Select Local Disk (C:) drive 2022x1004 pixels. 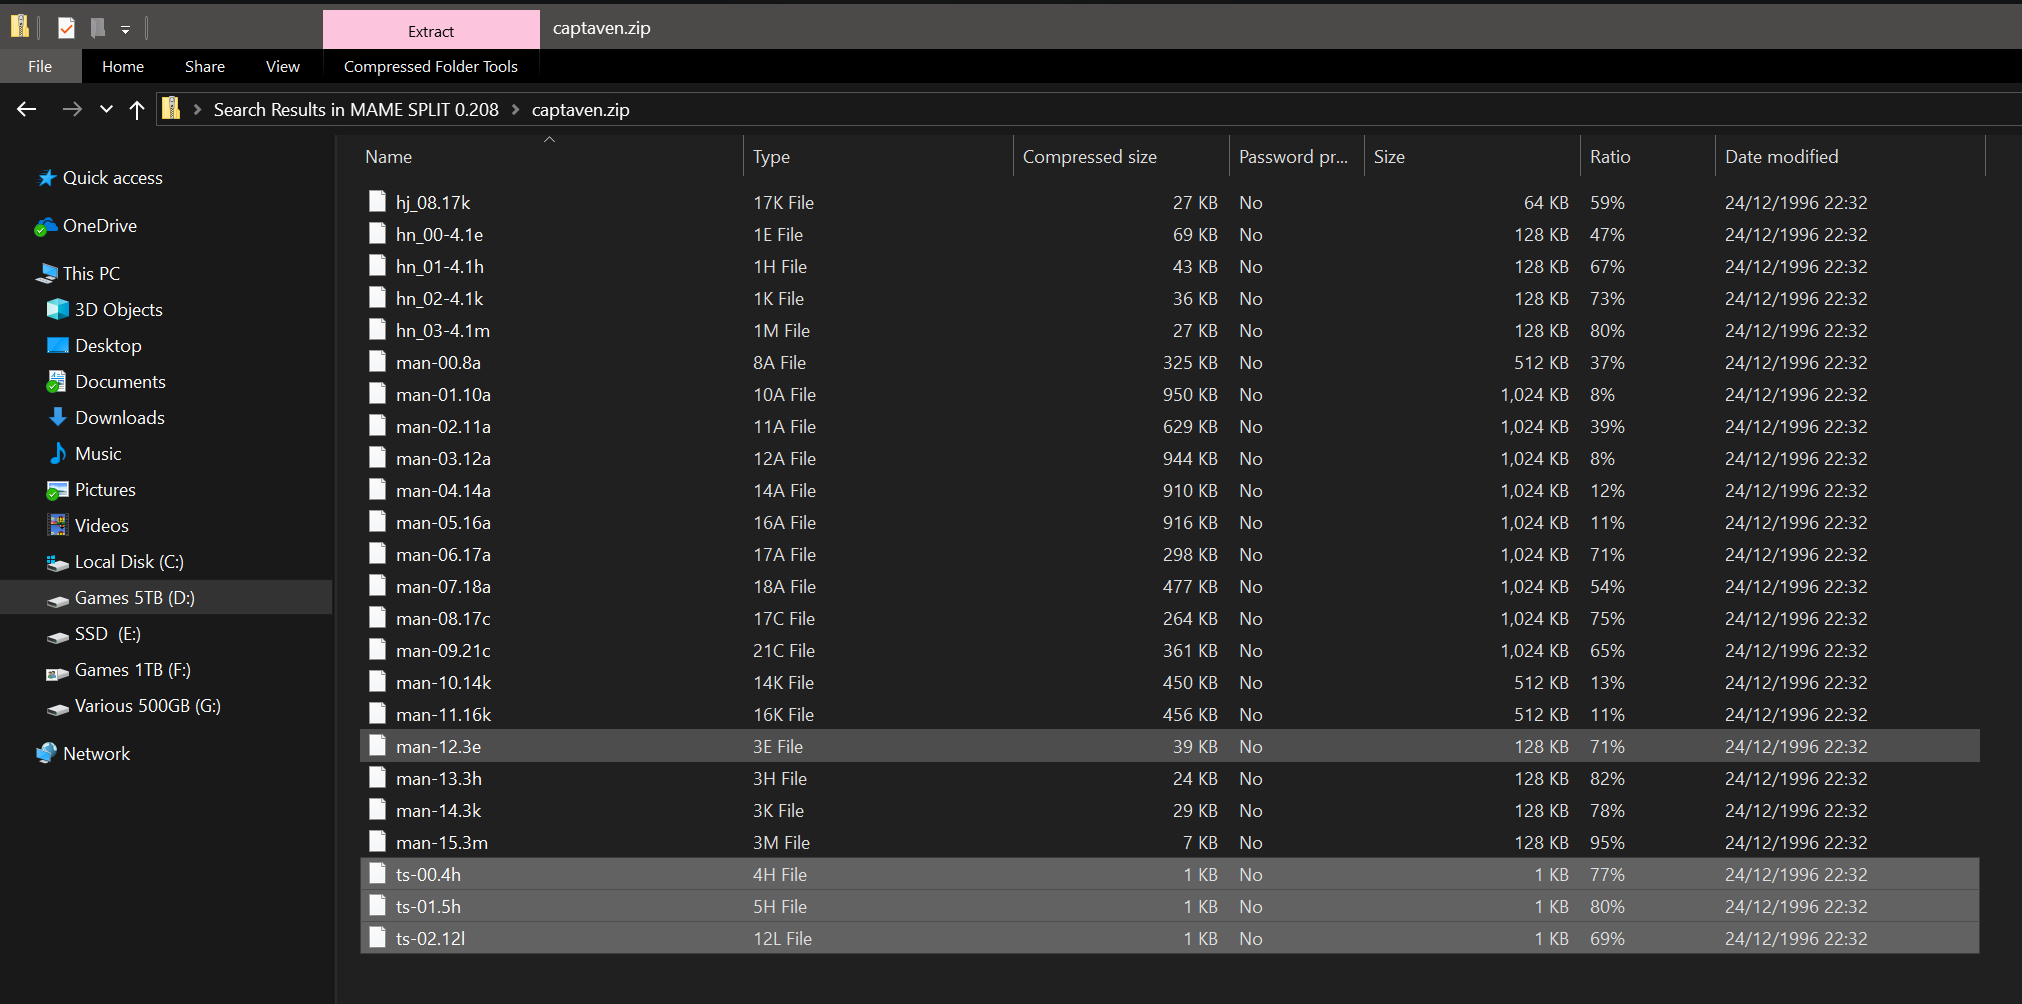tap(129, 561)
